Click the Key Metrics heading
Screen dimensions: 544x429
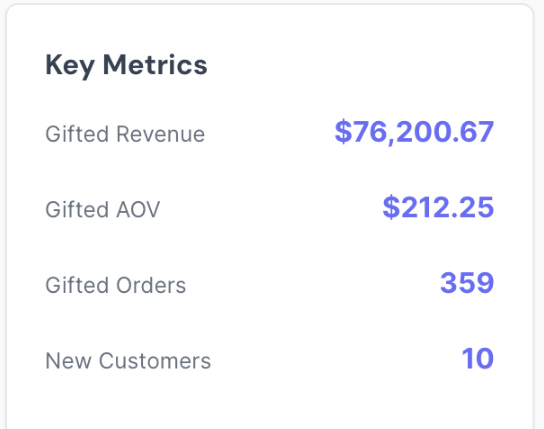point(126,66)
